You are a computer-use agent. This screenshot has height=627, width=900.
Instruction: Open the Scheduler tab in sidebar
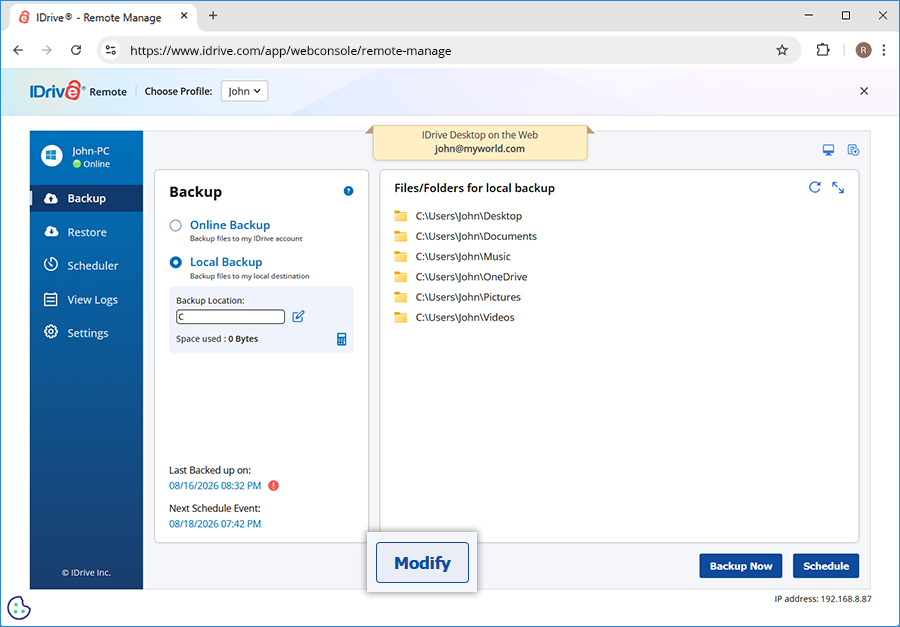(87, 265)
